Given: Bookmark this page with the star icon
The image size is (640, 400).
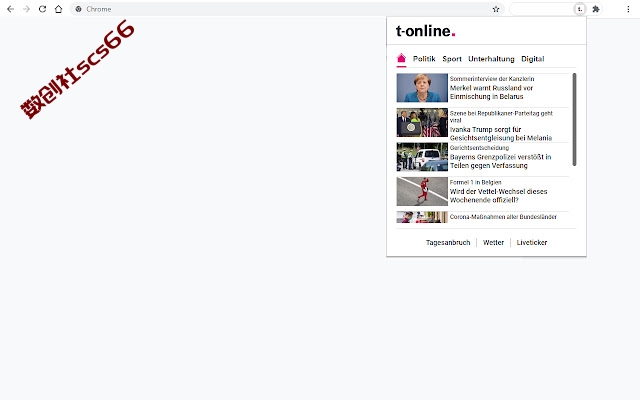Looking at the screenshot, I should click(x=496, y=9).
